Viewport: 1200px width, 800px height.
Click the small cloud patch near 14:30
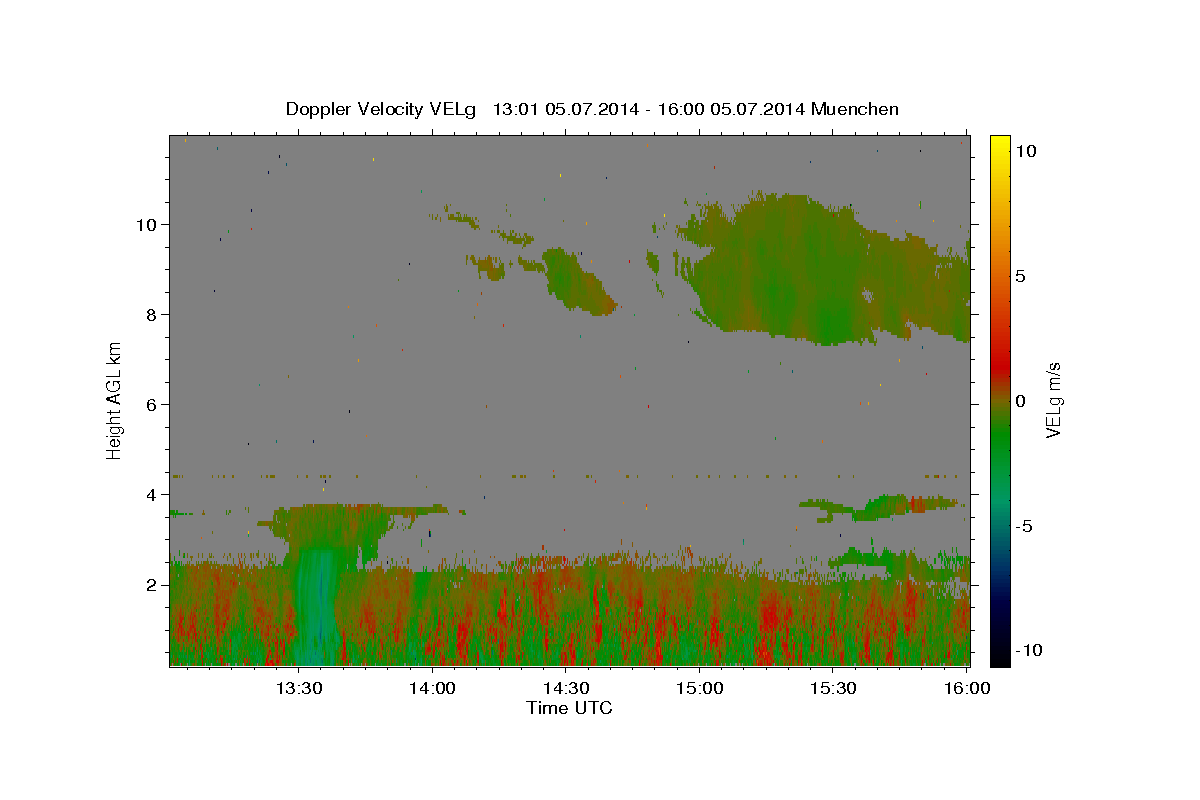(x=577, y=280)
